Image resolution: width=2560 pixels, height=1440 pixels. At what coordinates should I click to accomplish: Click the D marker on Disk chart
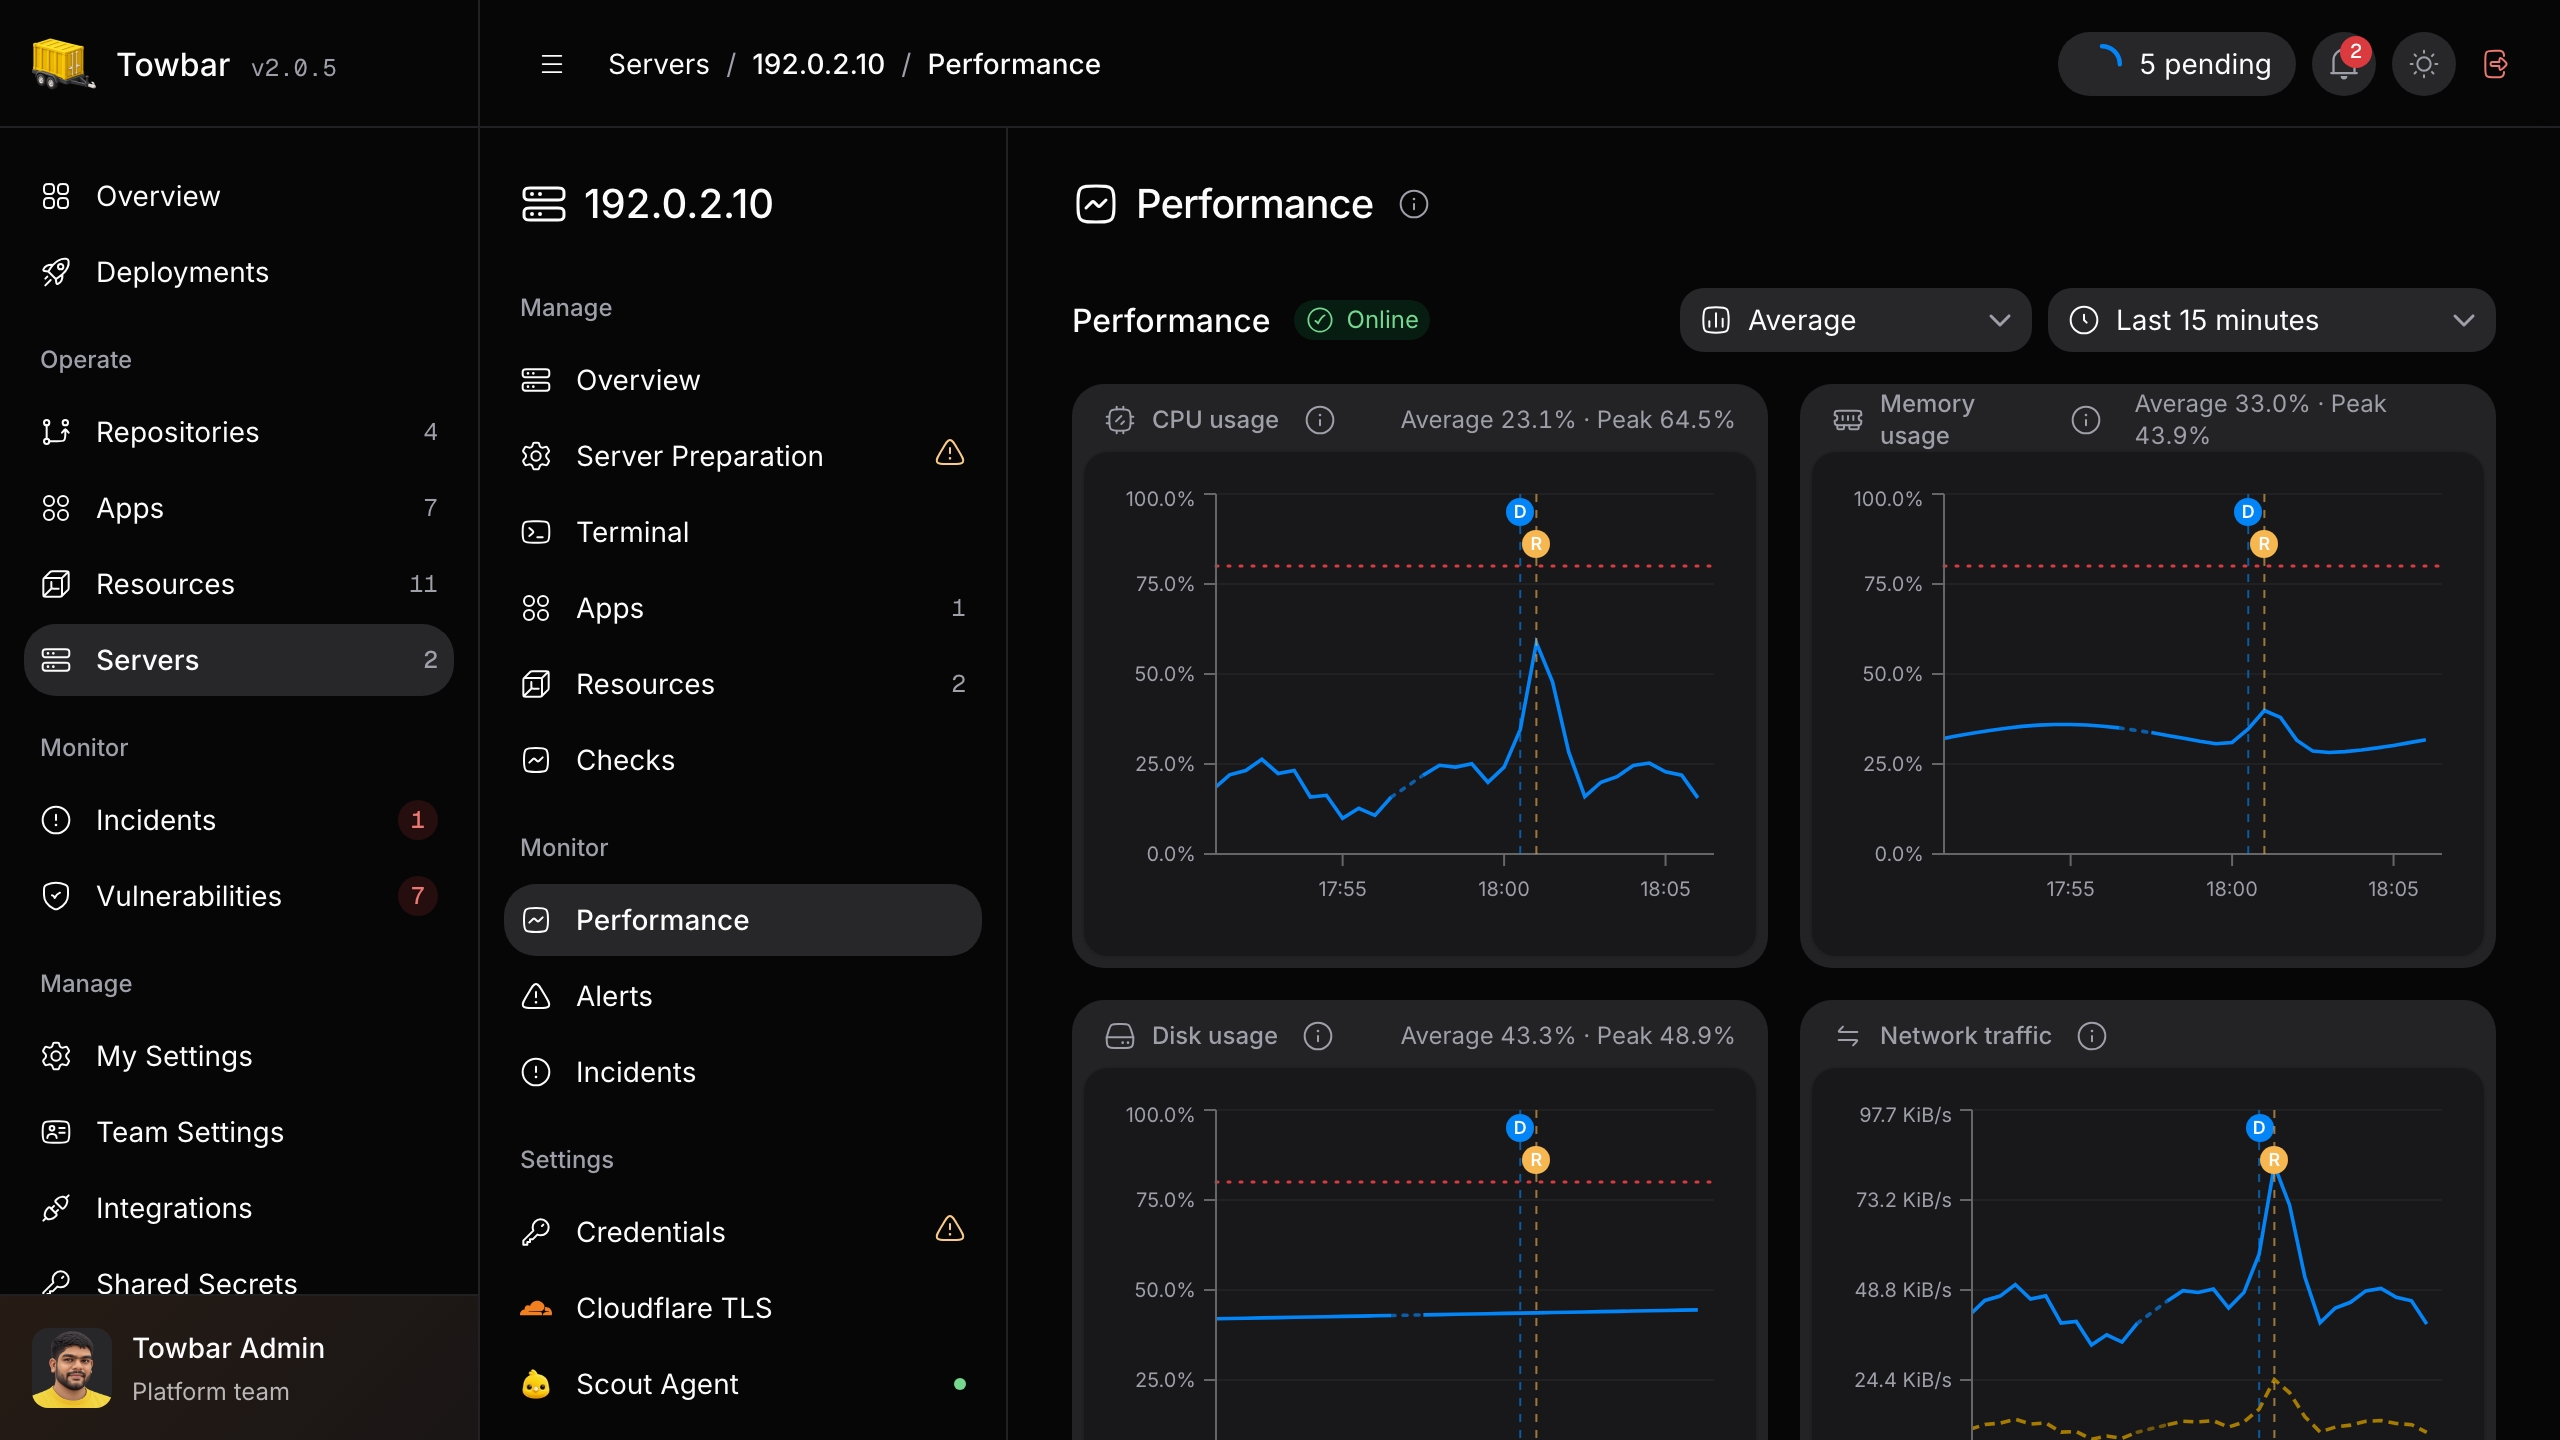click(1520, 1128)
